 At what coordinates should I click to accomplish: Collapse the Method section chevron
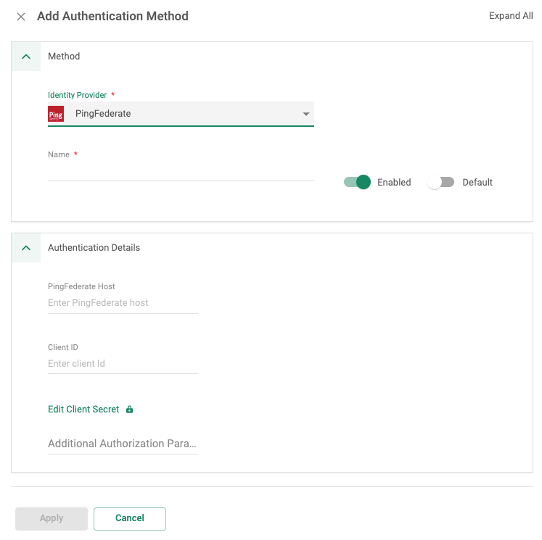26,56
